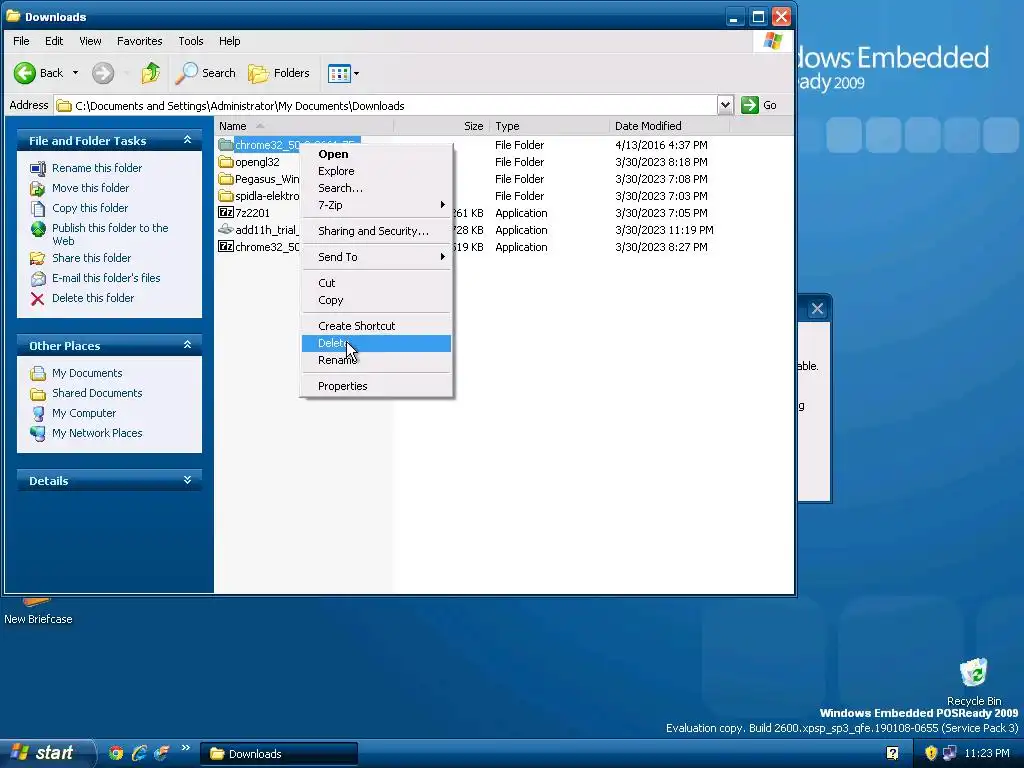
Task: Open the Search toolbar button
Action: (205, 73)
